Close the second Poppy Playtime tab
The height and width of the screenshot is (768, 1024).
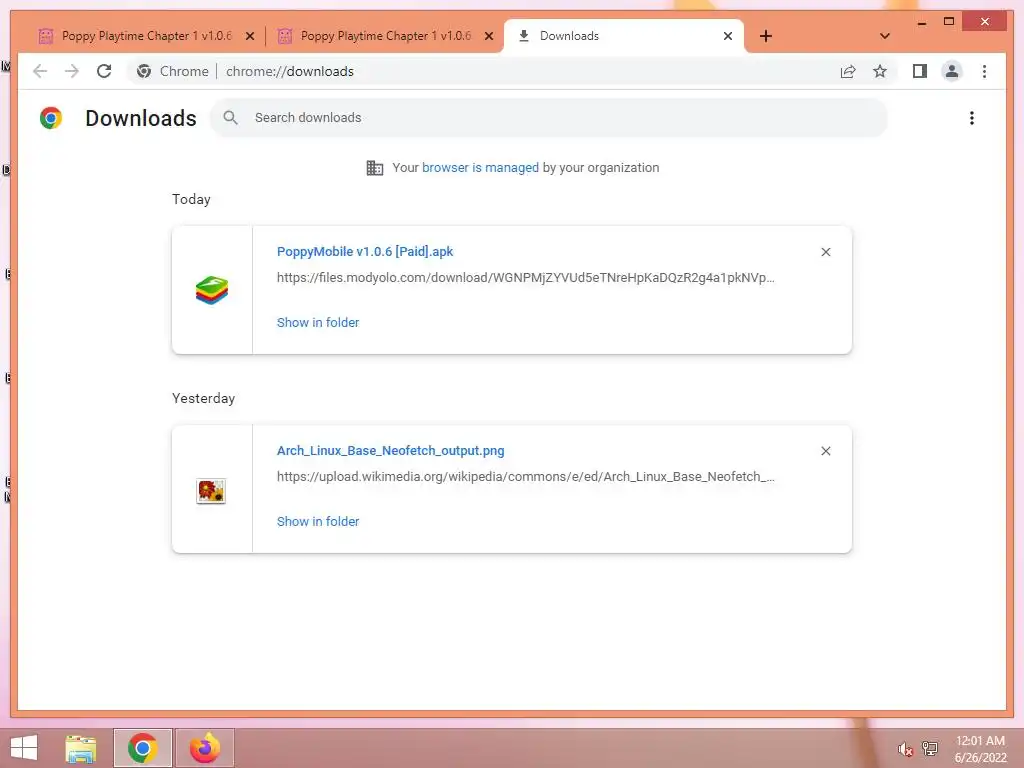click(488, 37)
